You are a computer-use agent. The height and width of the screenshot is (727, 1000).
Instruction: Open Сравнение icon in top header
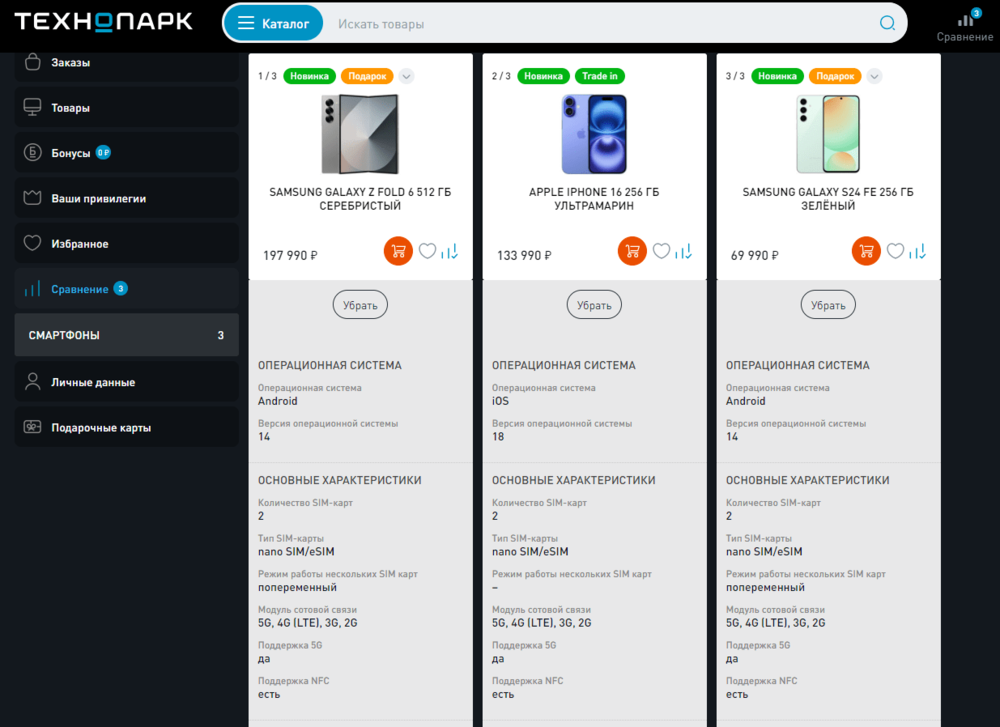pyautogui.click(x=965, y=26)
